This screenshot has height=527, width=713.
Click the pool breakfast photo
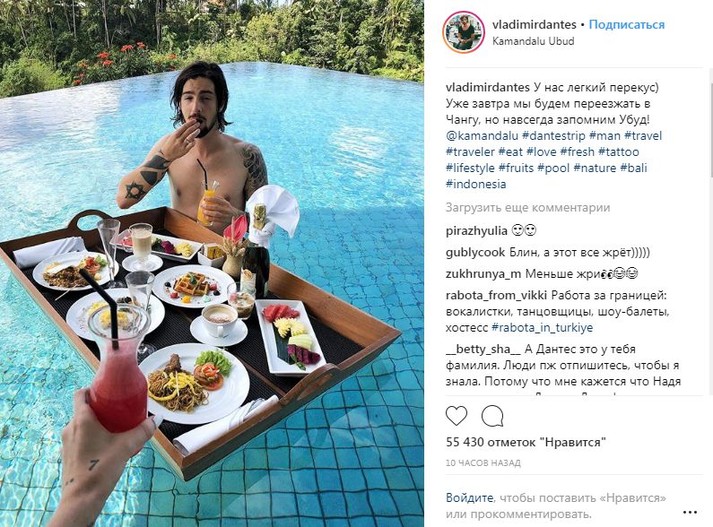[212, 264]
